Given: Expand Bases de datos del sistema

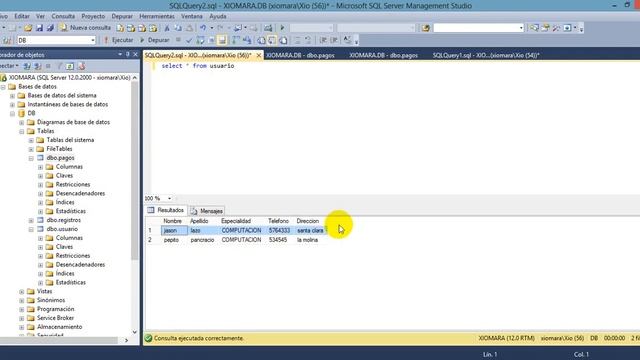Looking at the screenshot, I should pyautogui.click(x=12, y=96).
